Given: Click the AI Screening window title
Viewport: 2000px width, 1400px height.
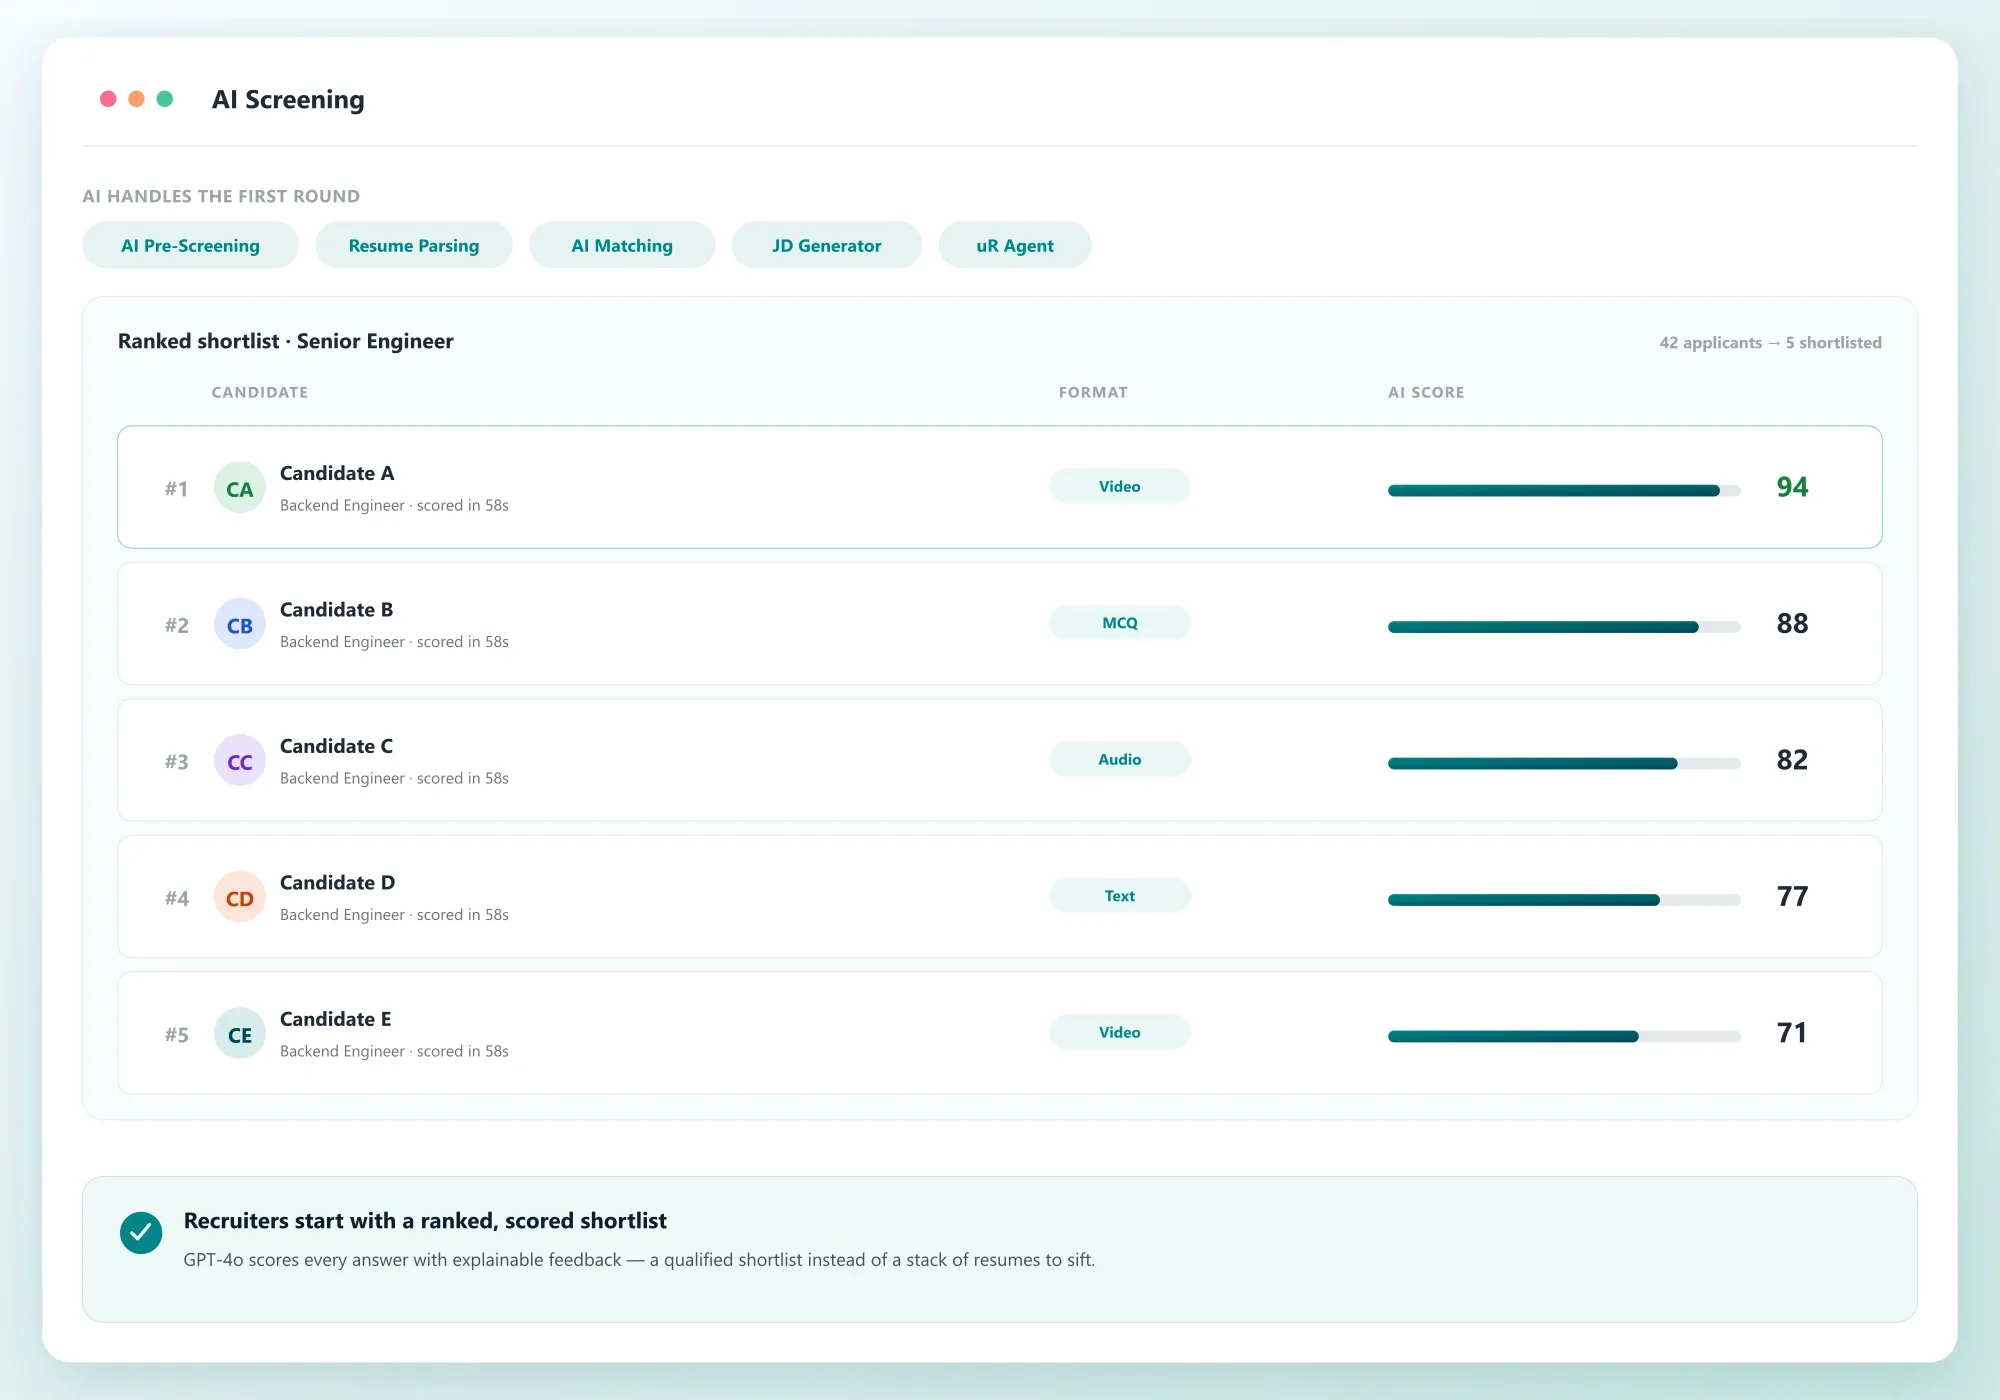Looking at the screenshot, I should tap(288, 99).
